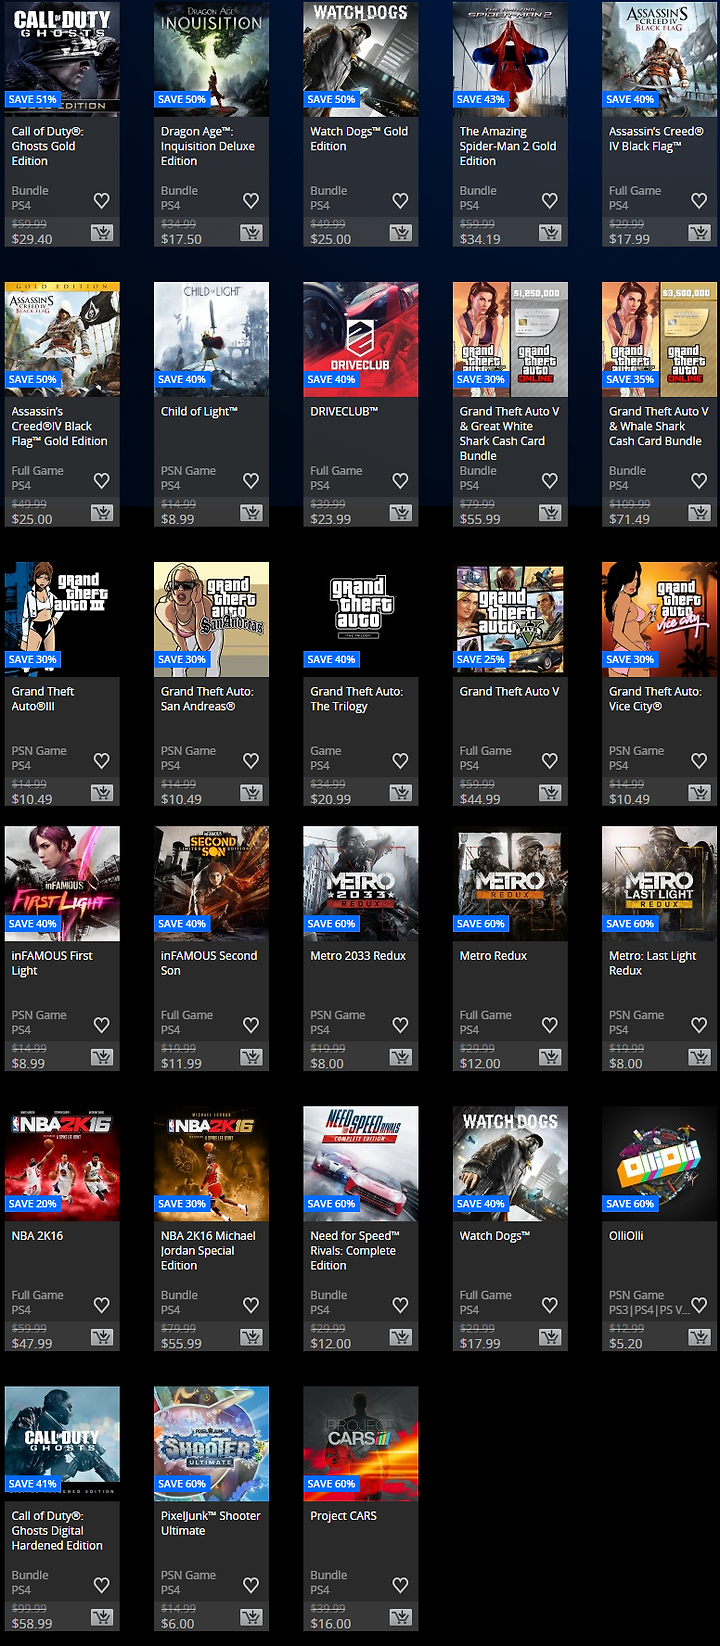Open Metro 2033 Redux cover image
Viewport: 720px width, 1646px height.
pyautogui.click(x=361, y=883)
